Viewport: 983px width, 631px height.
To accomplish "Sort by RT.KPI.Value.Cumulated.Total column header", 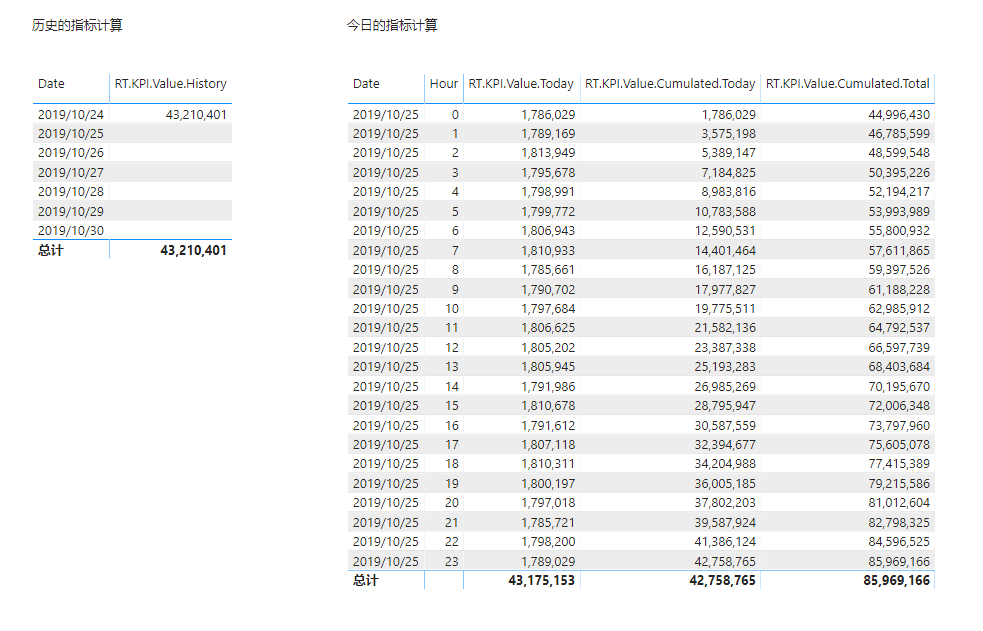I will coord(848,83).
